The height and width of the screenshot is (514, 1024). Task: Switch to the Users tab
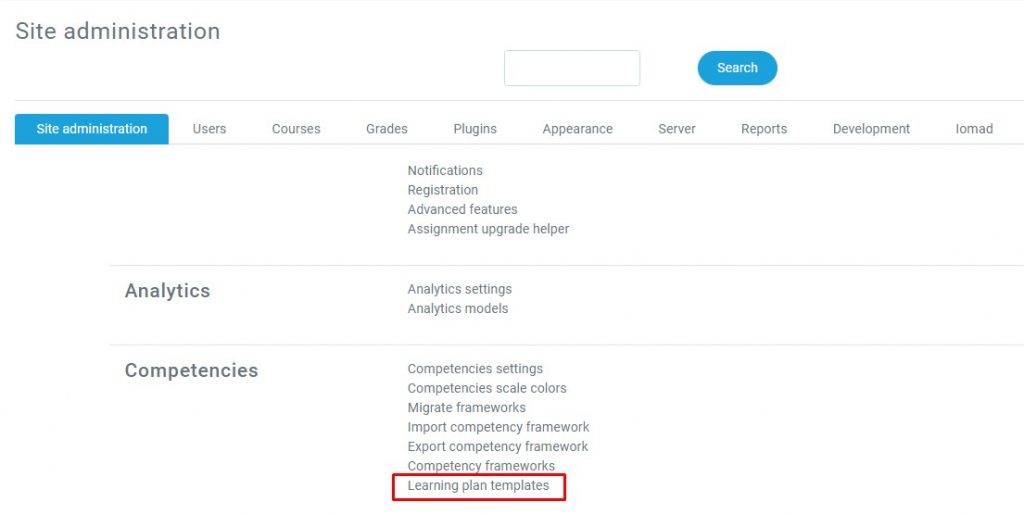point(209,129)
